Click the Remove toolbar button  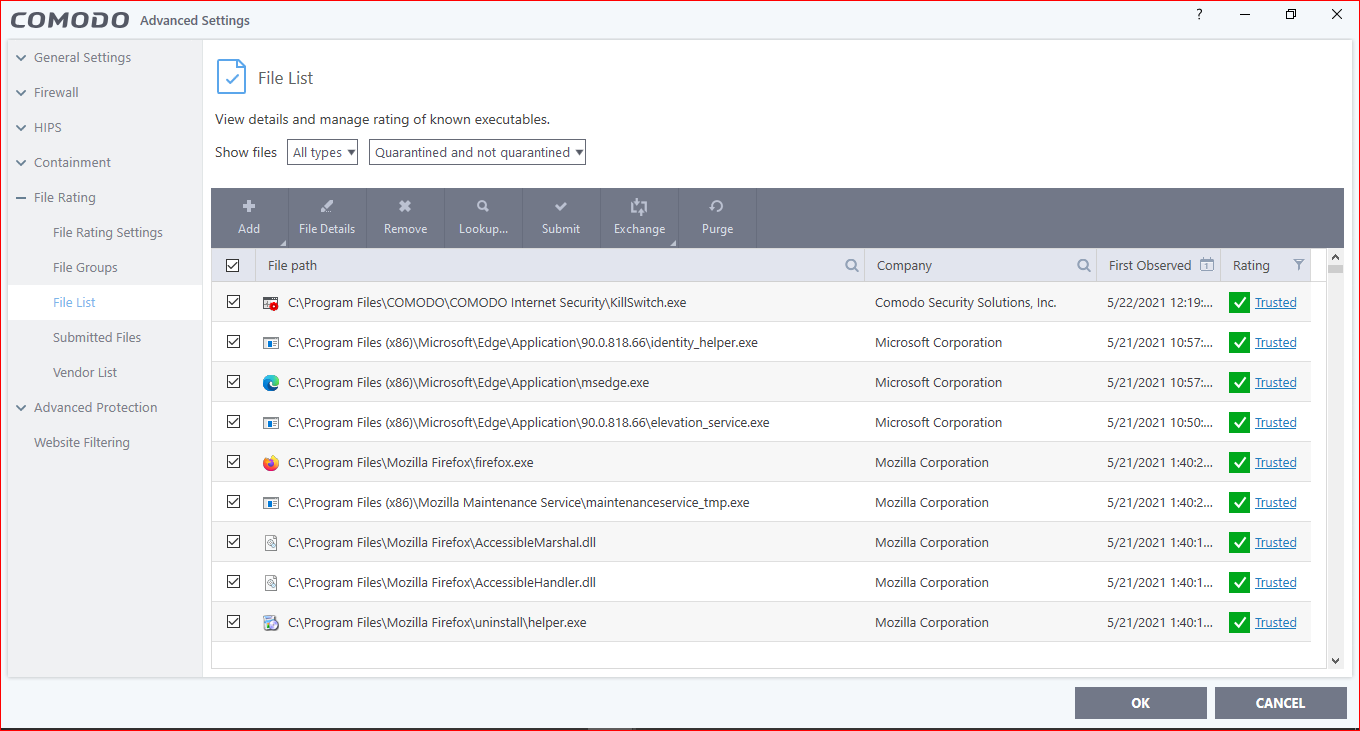click(x=405, y=217)
